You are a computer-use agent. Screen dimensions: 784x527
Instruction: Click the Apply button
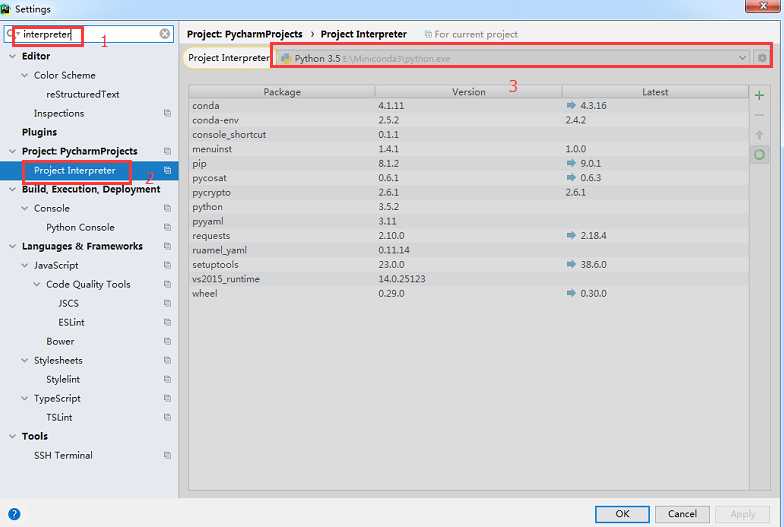(742, 514)
